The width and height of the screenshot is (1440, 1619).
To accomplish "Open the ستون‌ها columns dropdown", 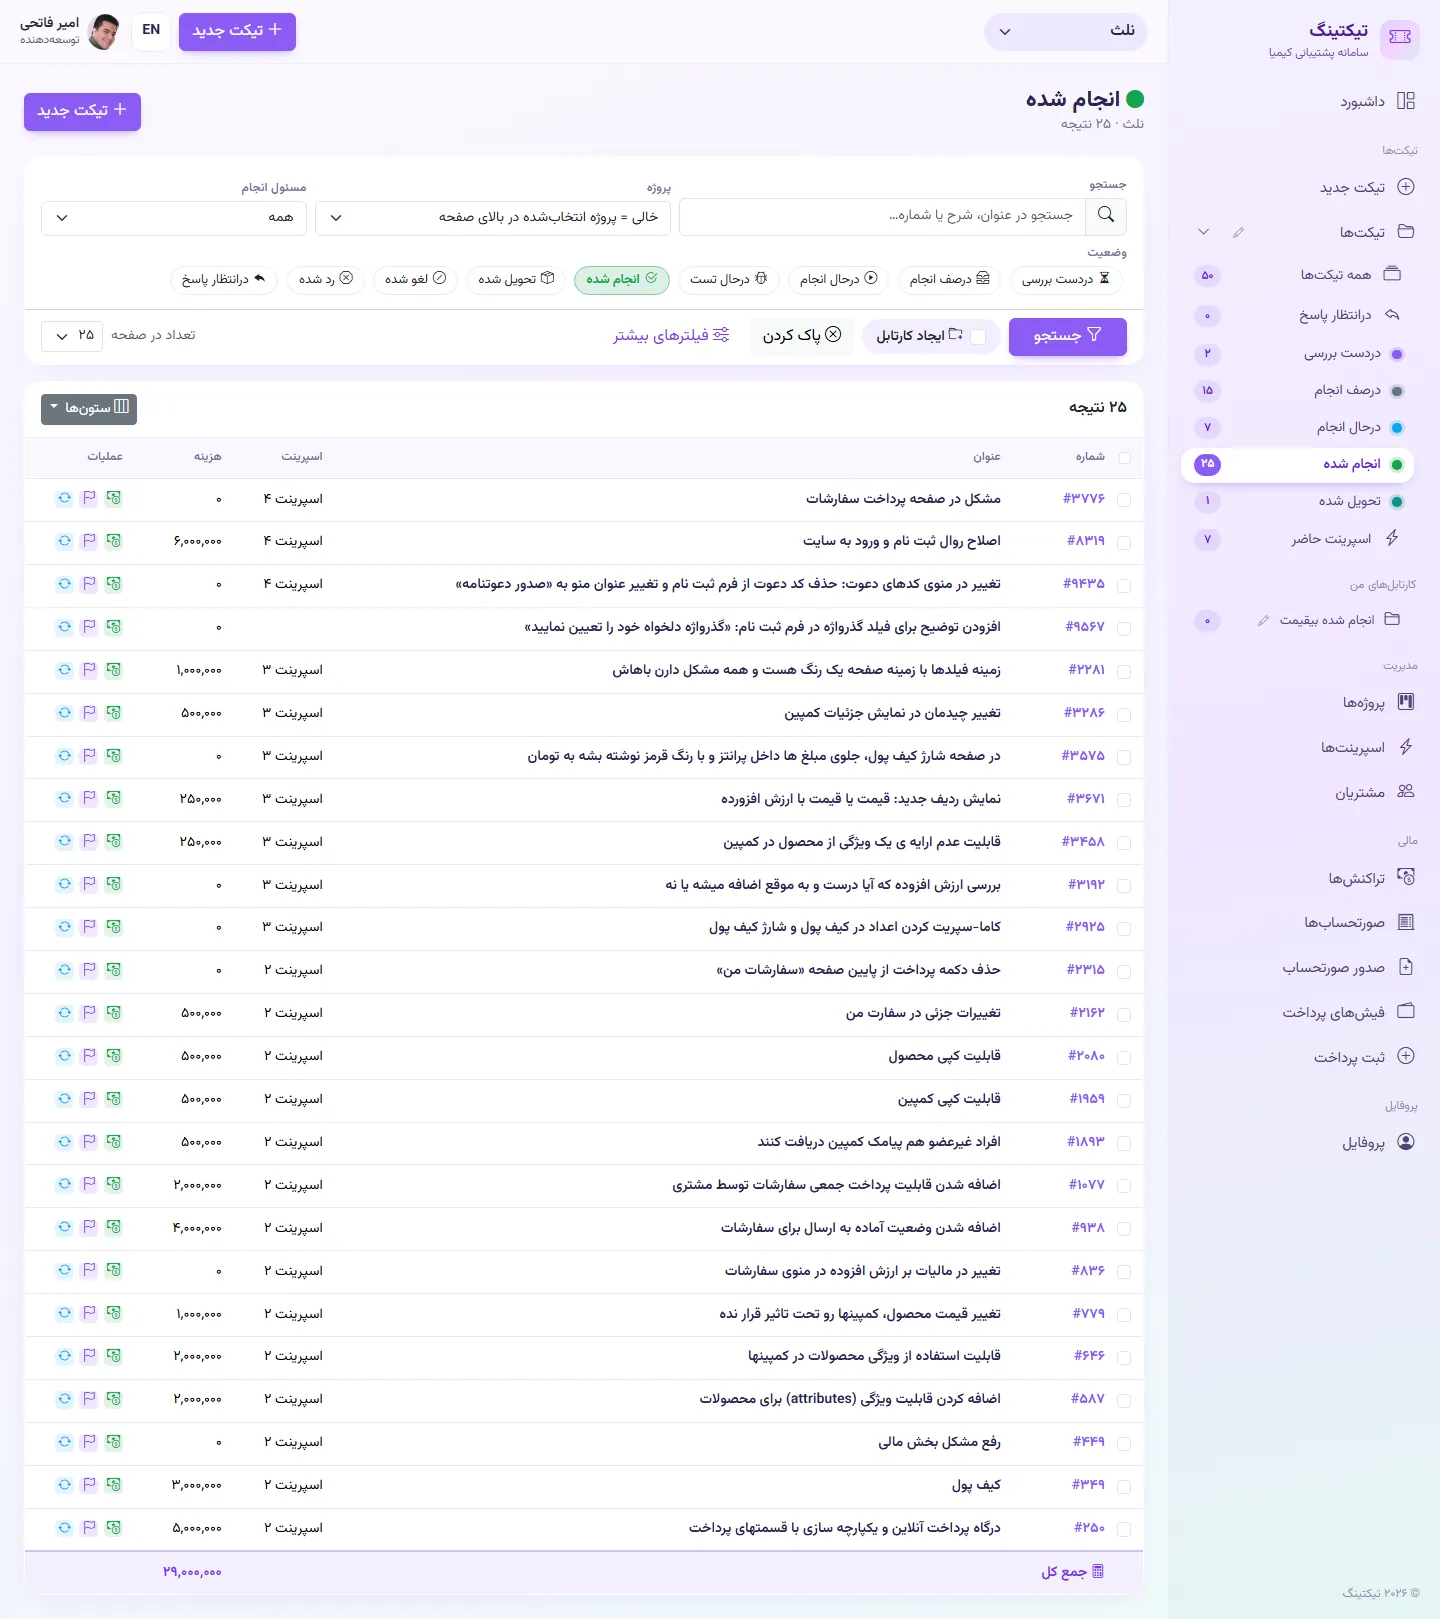I will coord(89,408).
